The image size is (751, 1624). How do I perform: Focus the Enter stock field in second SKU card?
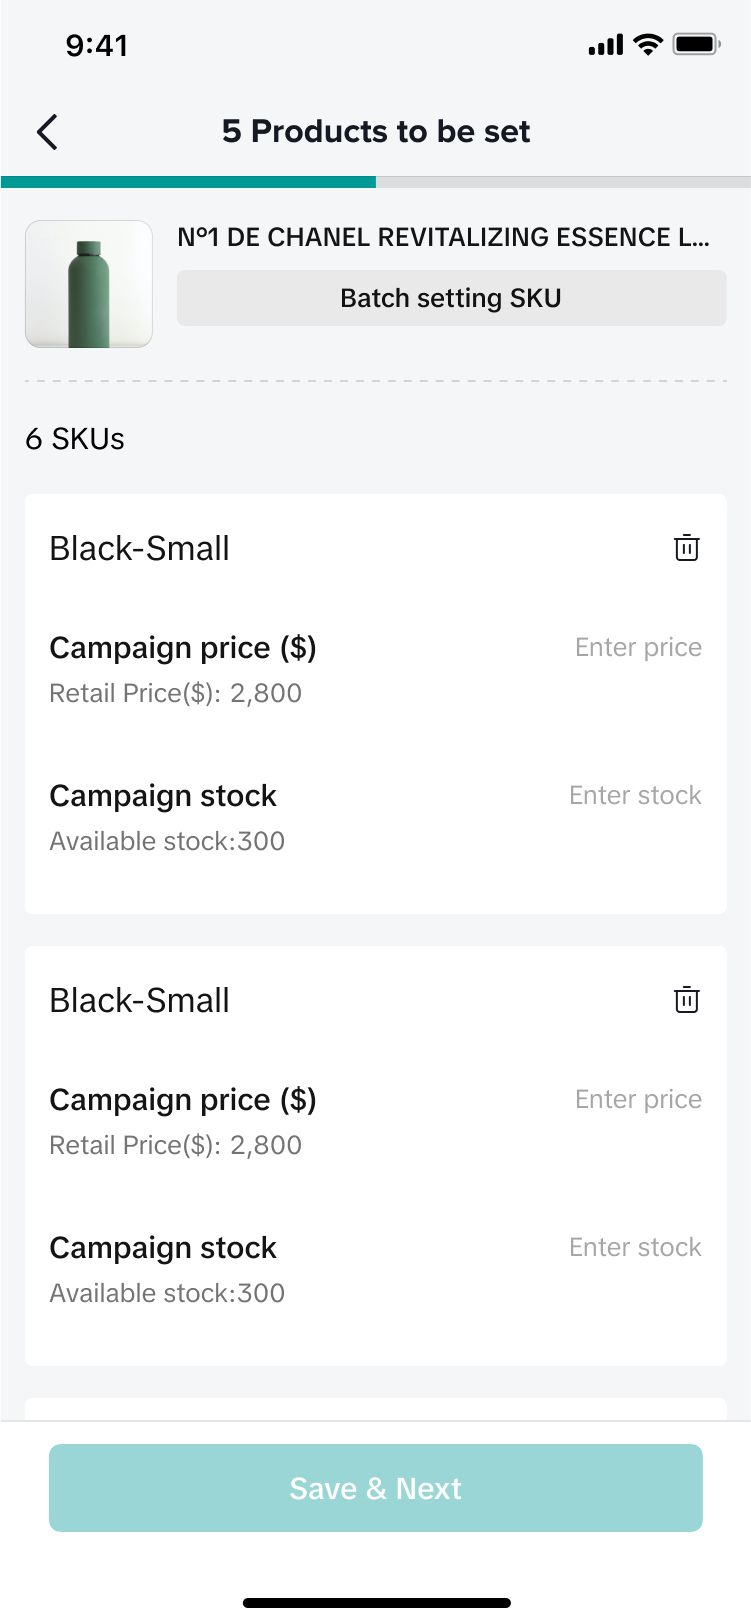tap(635, 1248)
